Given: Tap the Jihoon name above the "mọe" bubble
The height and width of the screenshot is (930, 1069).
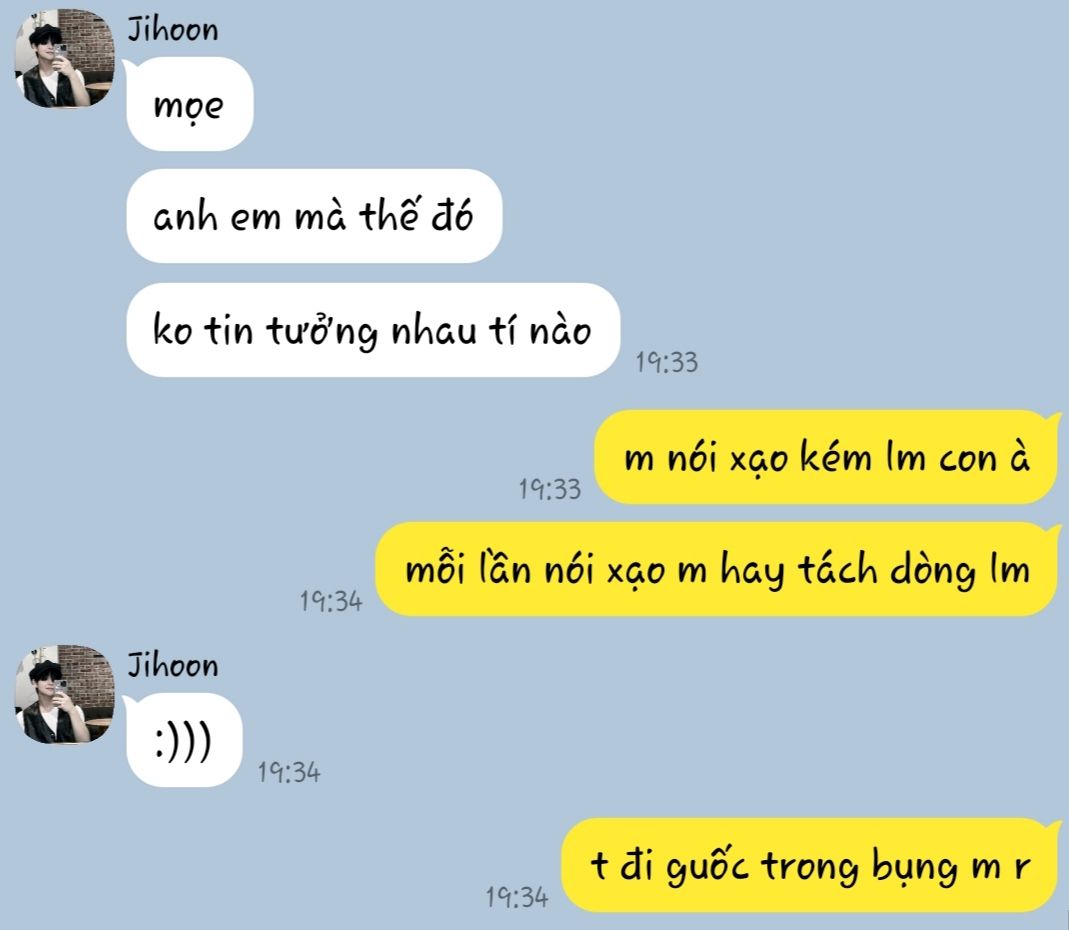Looking at the screenshot, I should (173, 30).
